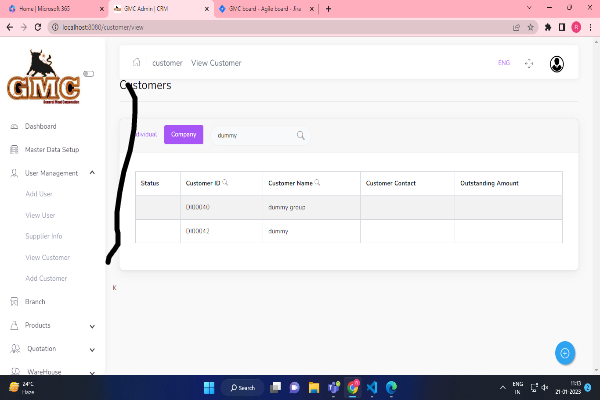Toggle the sidebar collapse switch near logo
Screen dimensions: 600x400
pos(88,73)
